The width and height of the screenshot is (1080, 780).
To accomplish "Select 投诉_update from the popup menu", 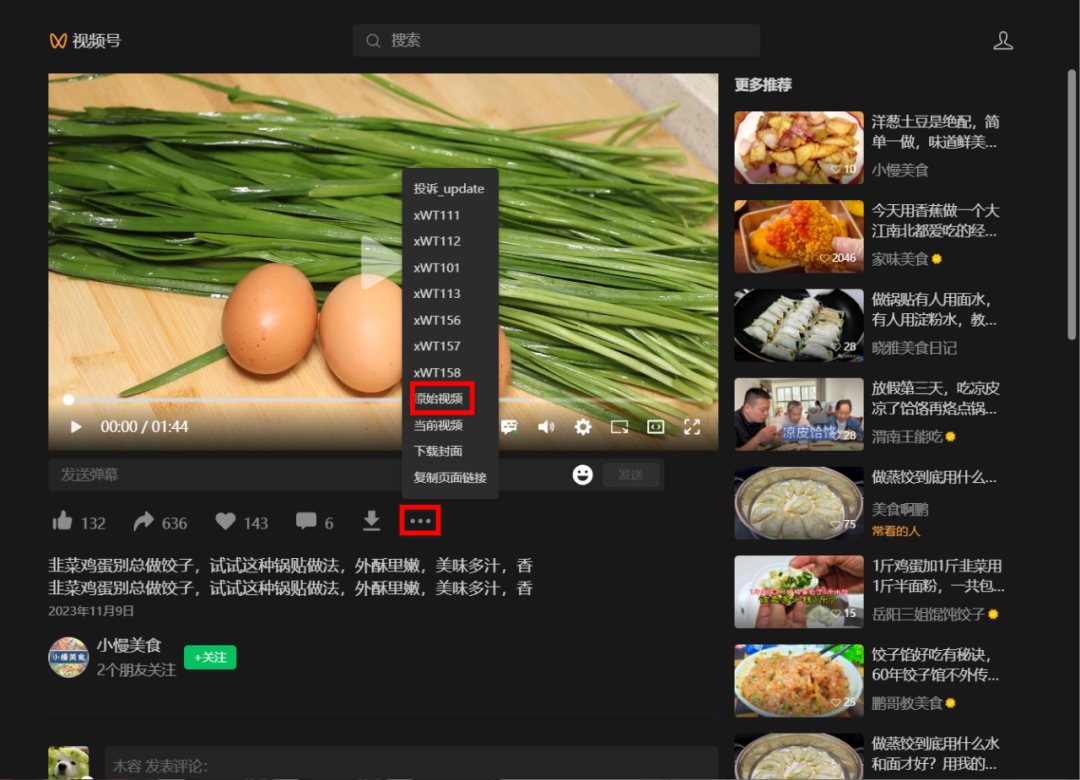I will point(449,189).
